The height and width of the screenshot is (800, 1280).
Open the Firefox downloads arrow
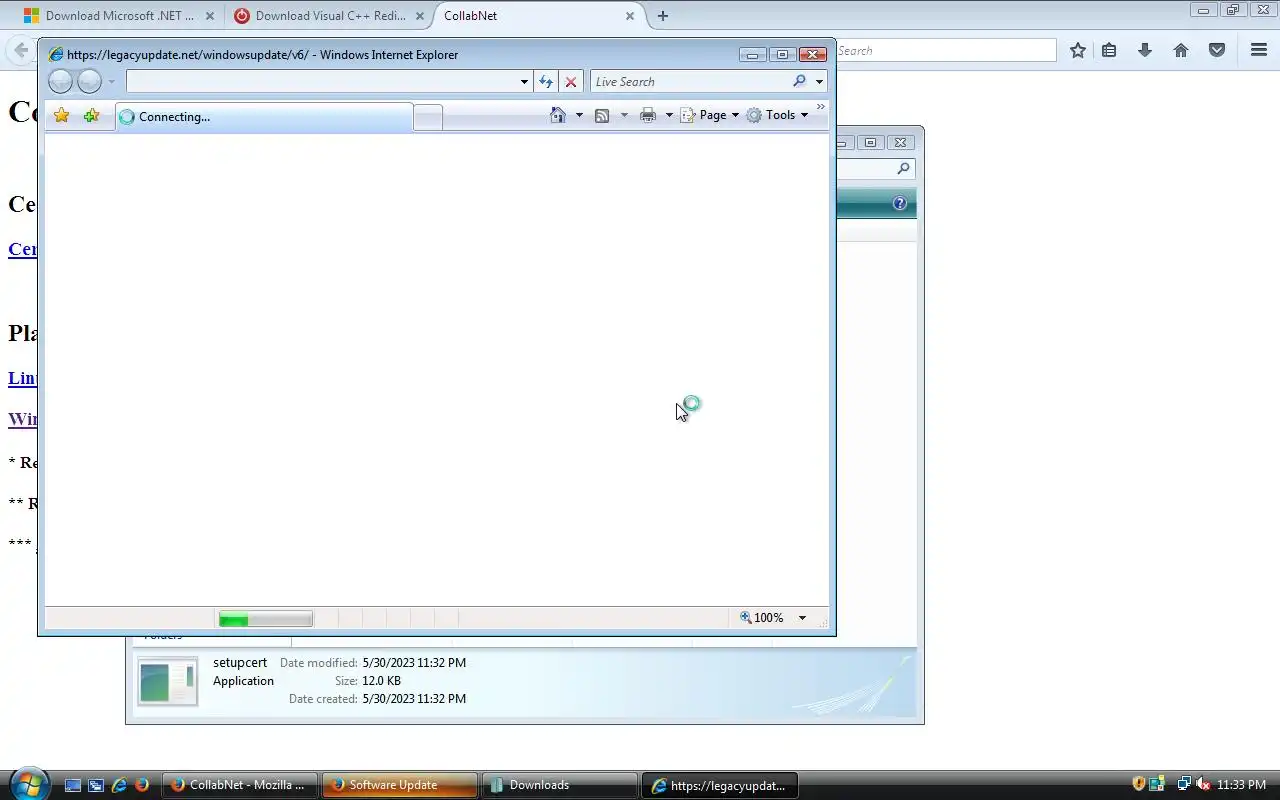[1145, 50]
